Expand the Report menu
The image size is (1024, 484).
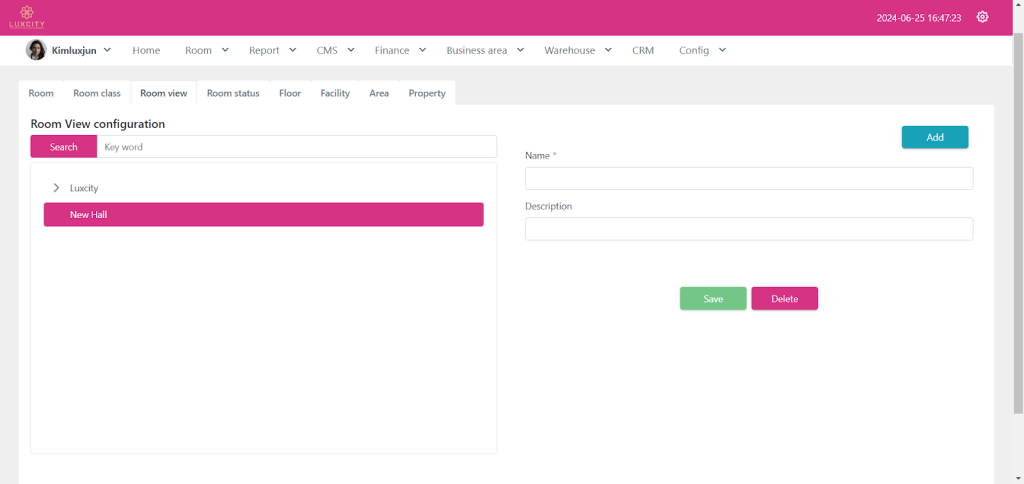click(273, 50)
